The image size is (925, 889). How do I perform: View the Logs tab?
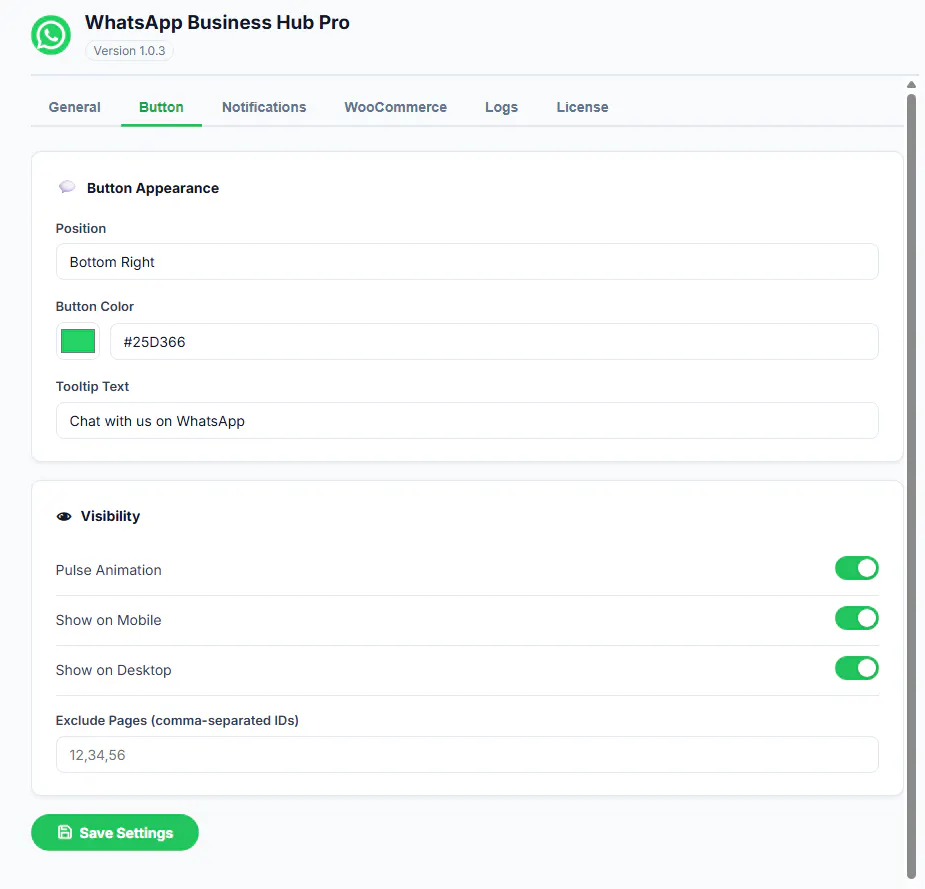(501, 107)
